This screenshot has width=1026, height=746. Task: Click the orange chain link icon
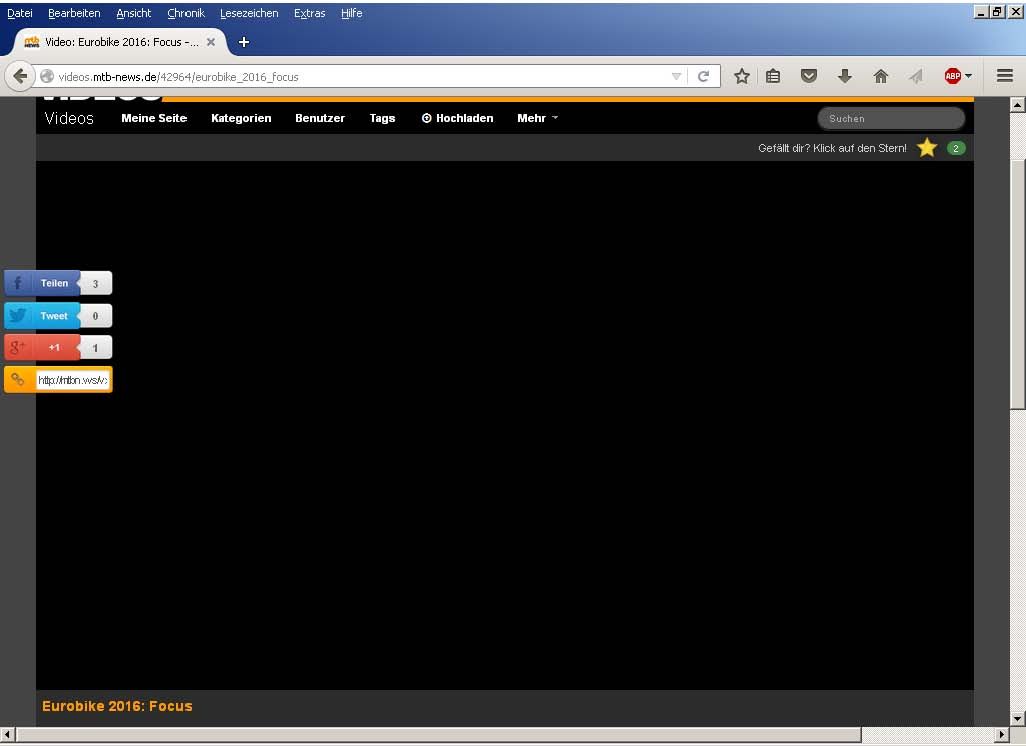pos(18,380)
